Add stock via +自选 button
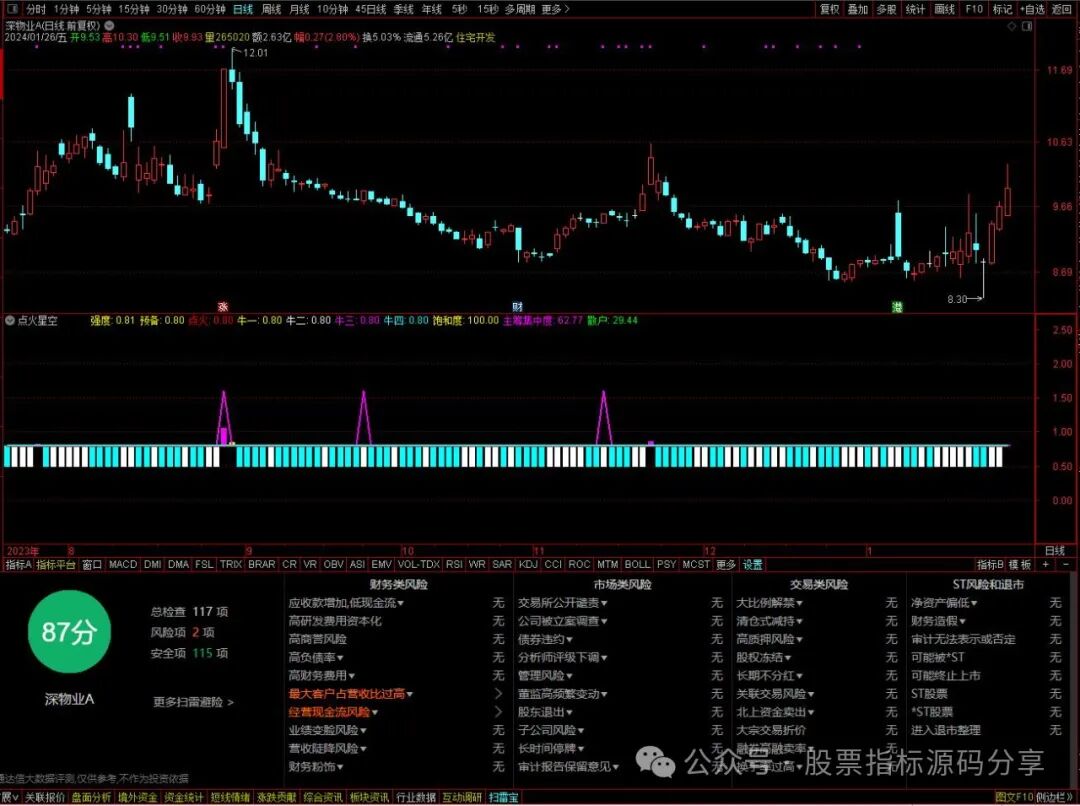 tap(1032, 9)
